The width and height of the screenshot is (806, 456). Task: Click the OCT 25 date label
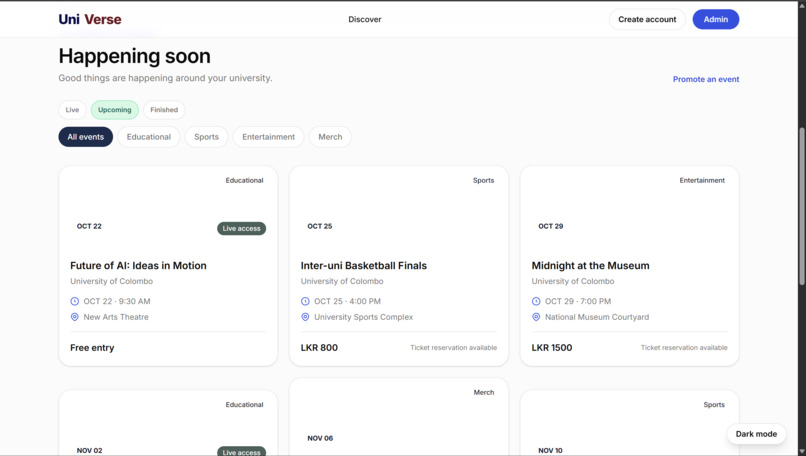tap(320, 226)
